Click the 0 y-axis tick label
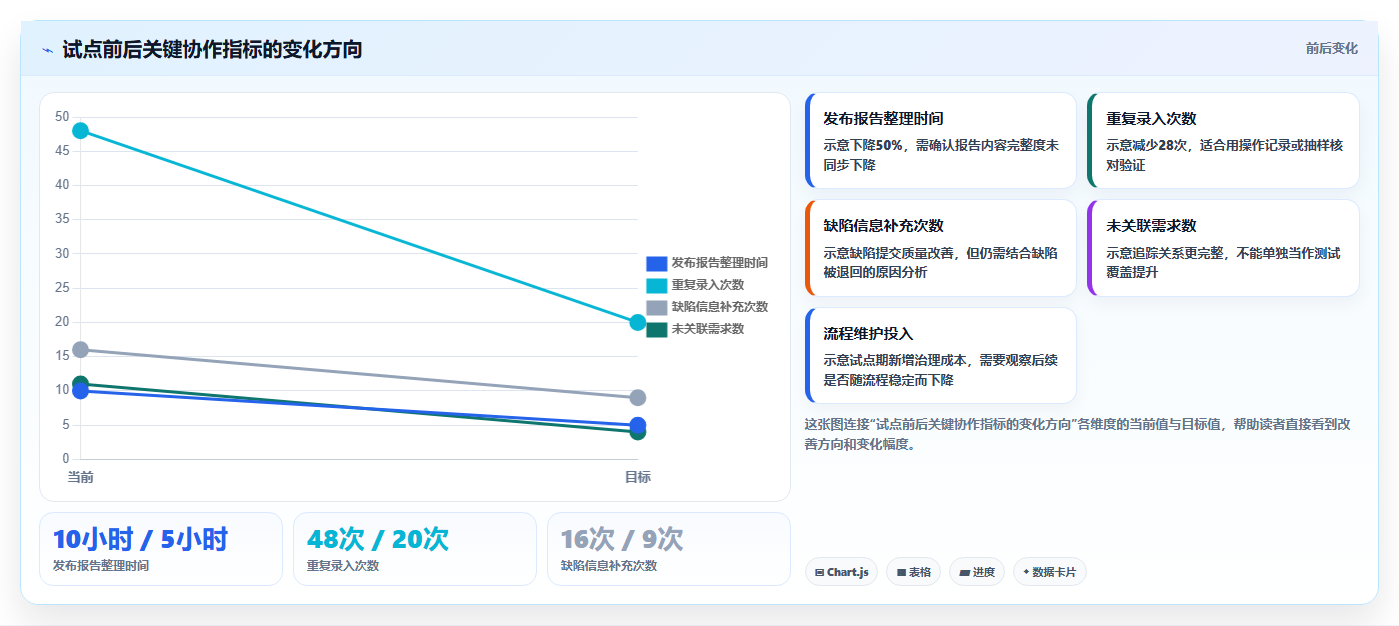This screenshot has height=626, width=1399. point(66,459)
